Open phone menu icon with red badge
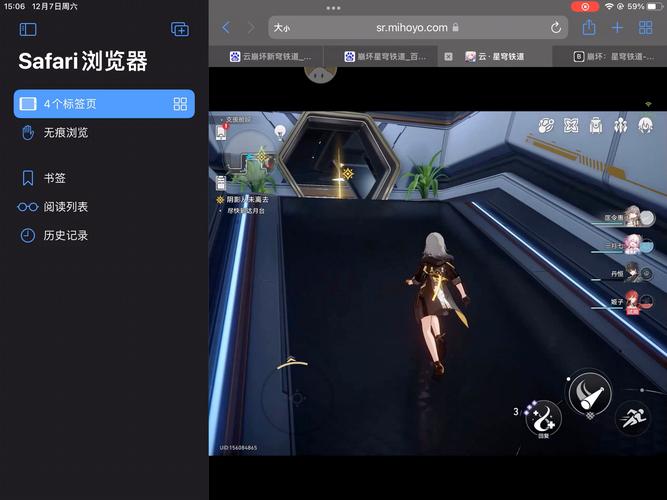 pos(221,132)
